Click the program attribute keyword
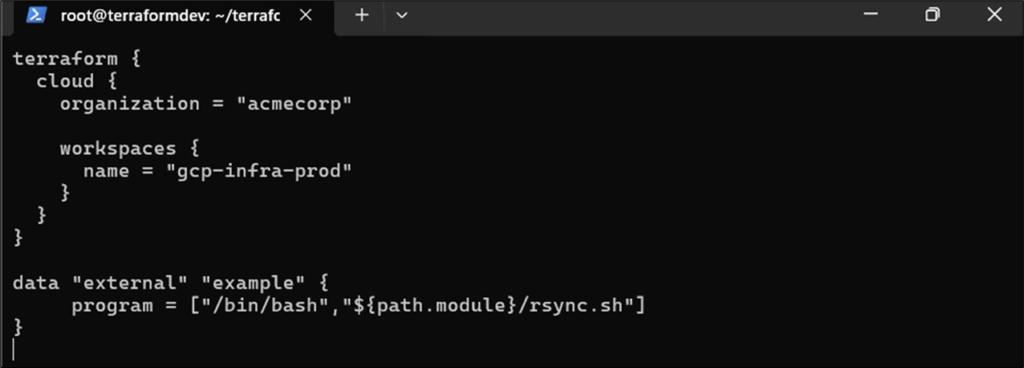Image resolution: width=1024 pixels, height=368 pixels. 112,306
